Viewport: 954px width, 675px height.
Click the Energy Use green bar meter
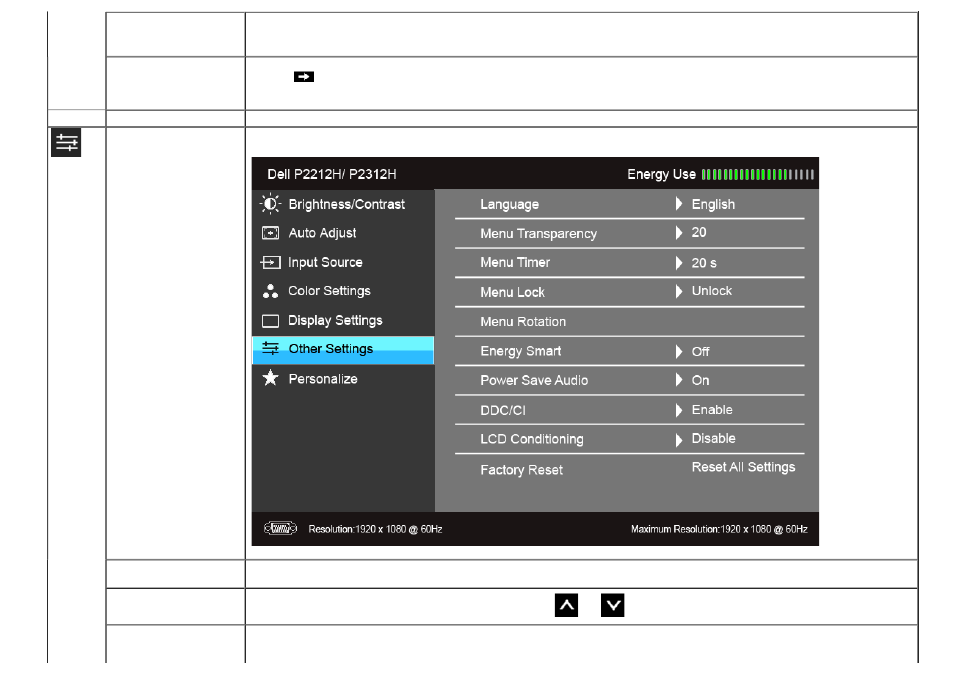757,175
